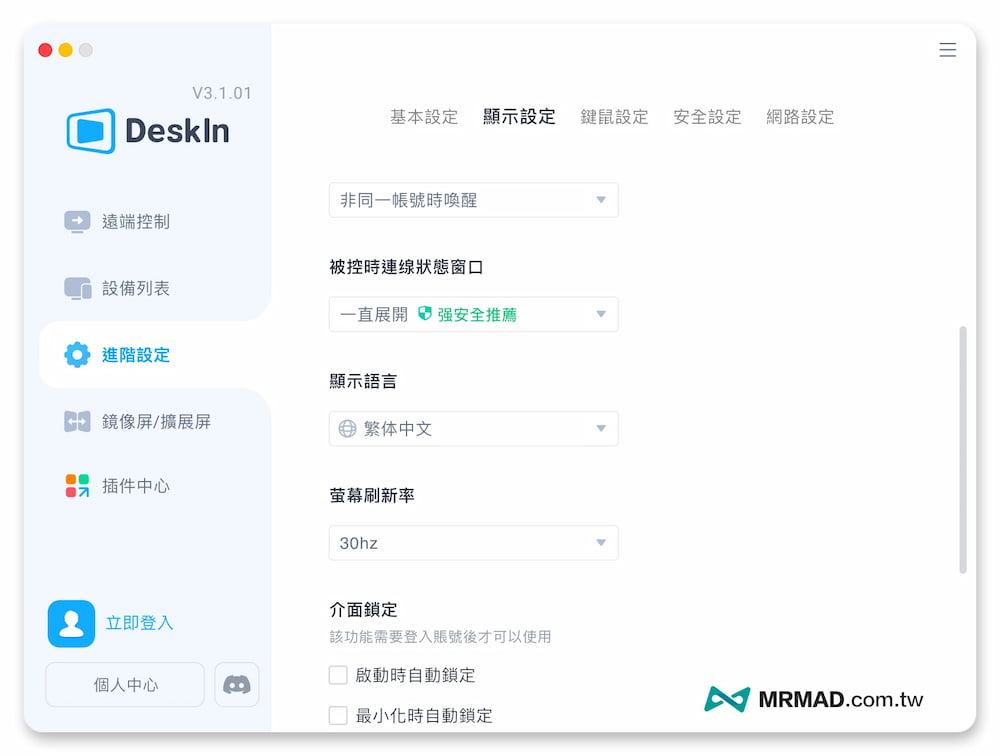
Task: Click the blue avatar icon beside 立即登入
Action: [x=71, y=623]
